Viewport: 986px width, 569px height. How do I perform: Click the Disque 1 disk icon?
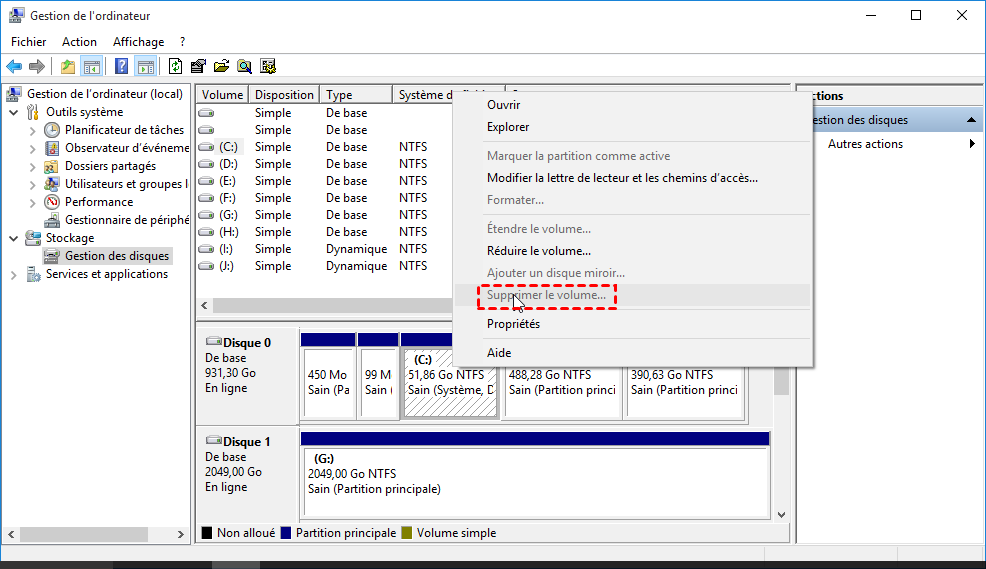click(214, 440)
